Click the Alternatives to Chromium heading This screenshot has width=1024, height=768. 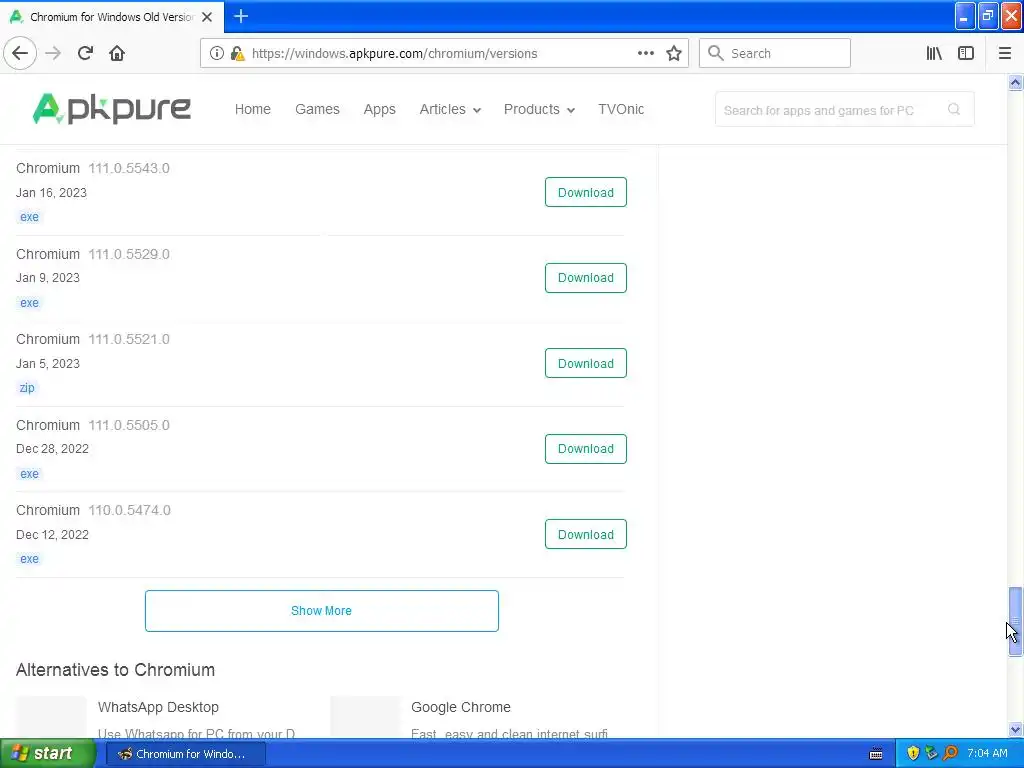tap(116, 670)
